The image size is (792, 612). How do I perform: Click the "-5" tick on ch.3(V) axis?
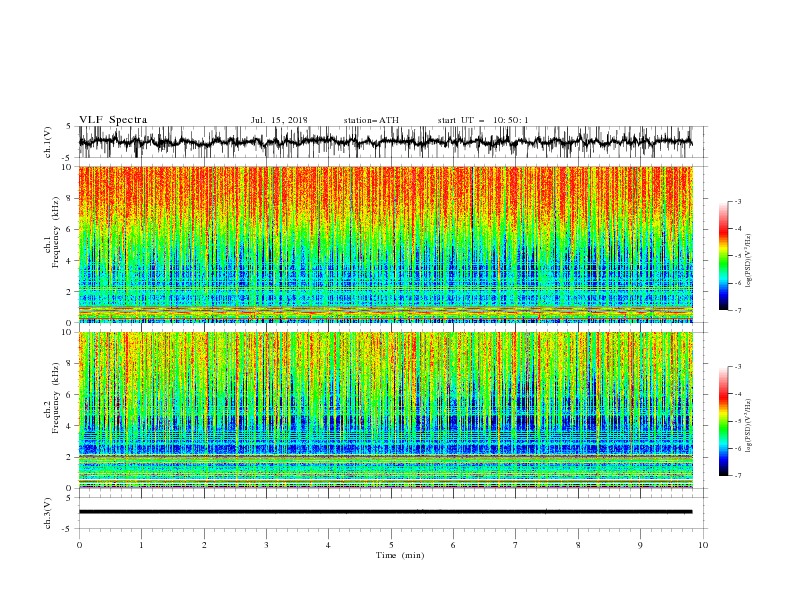pyautogui.click(x=68, y=529)
